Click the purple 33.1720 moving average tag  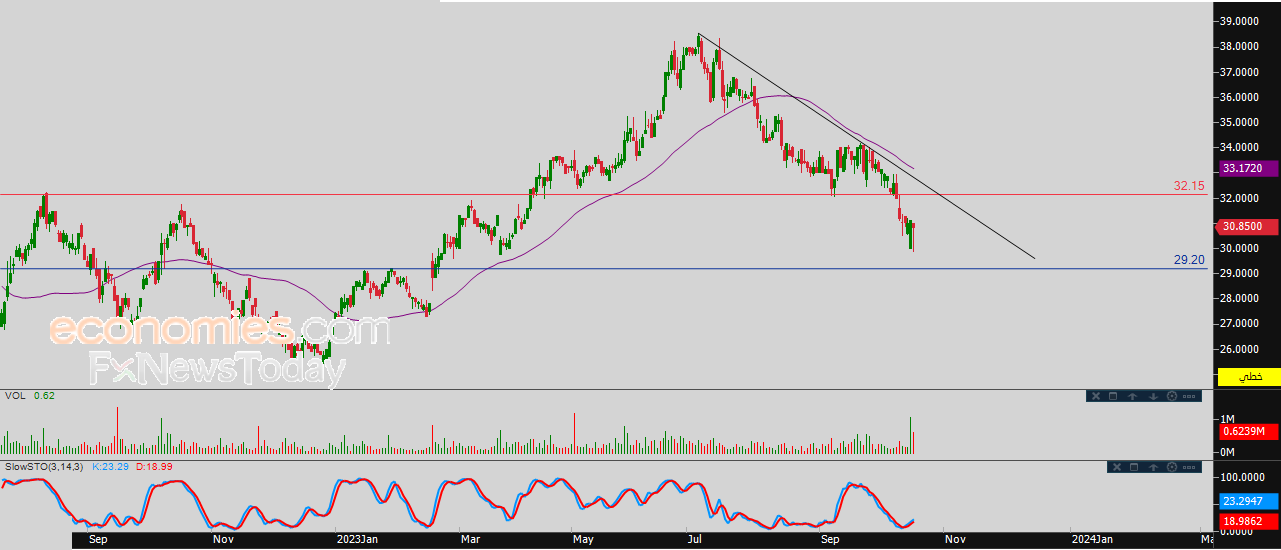(x=1246, y=169)
